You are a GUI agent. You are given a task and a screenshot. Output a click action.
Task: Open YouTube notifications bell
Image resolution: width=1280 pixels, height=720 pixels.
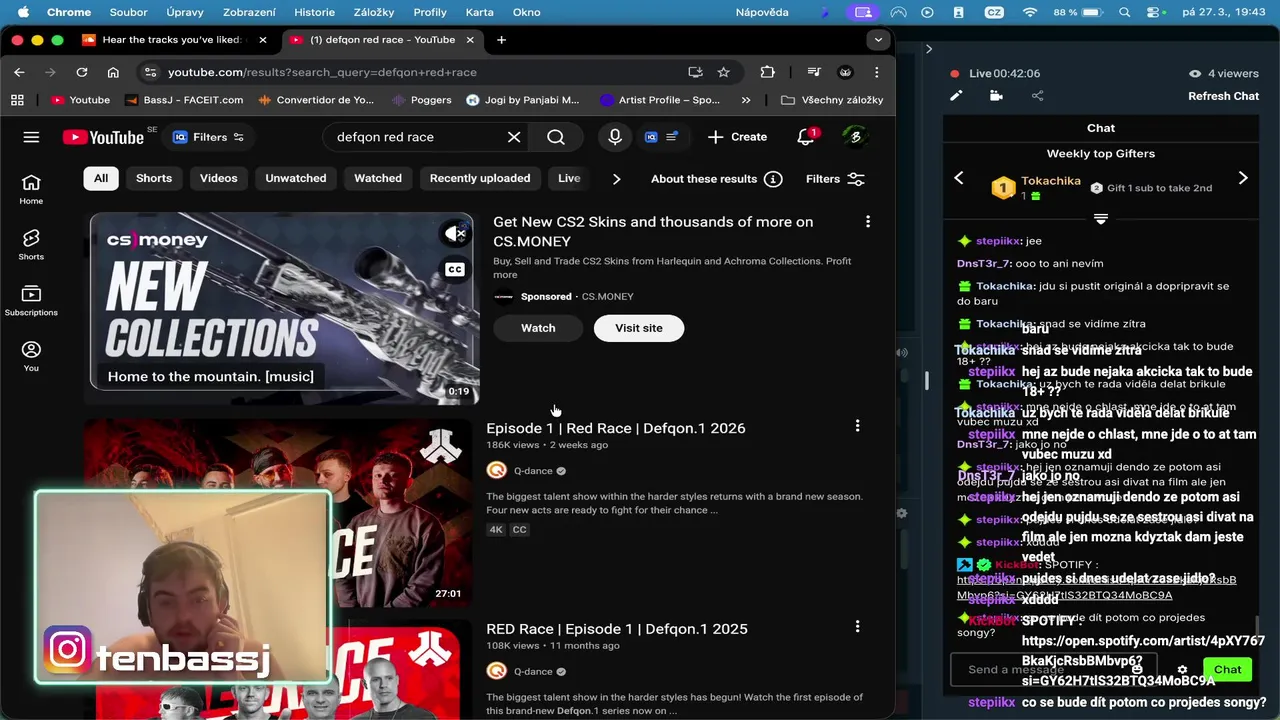(806, 137)
